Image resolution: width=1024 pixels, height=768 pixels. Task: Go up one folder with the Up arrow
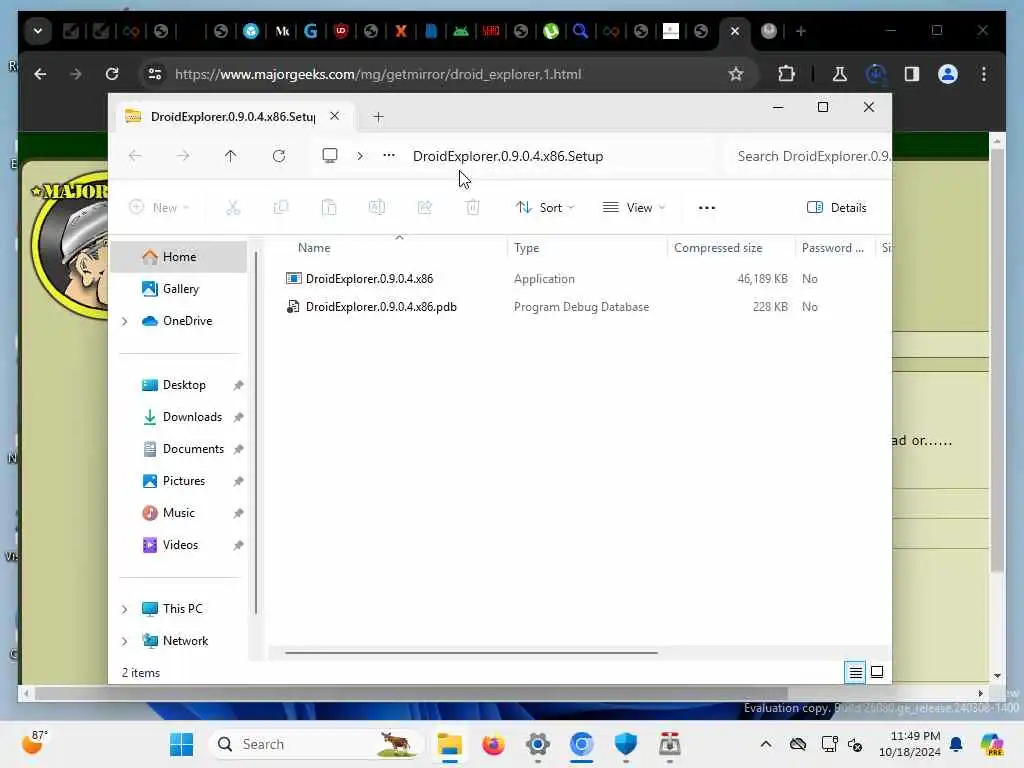pos(231,156)
